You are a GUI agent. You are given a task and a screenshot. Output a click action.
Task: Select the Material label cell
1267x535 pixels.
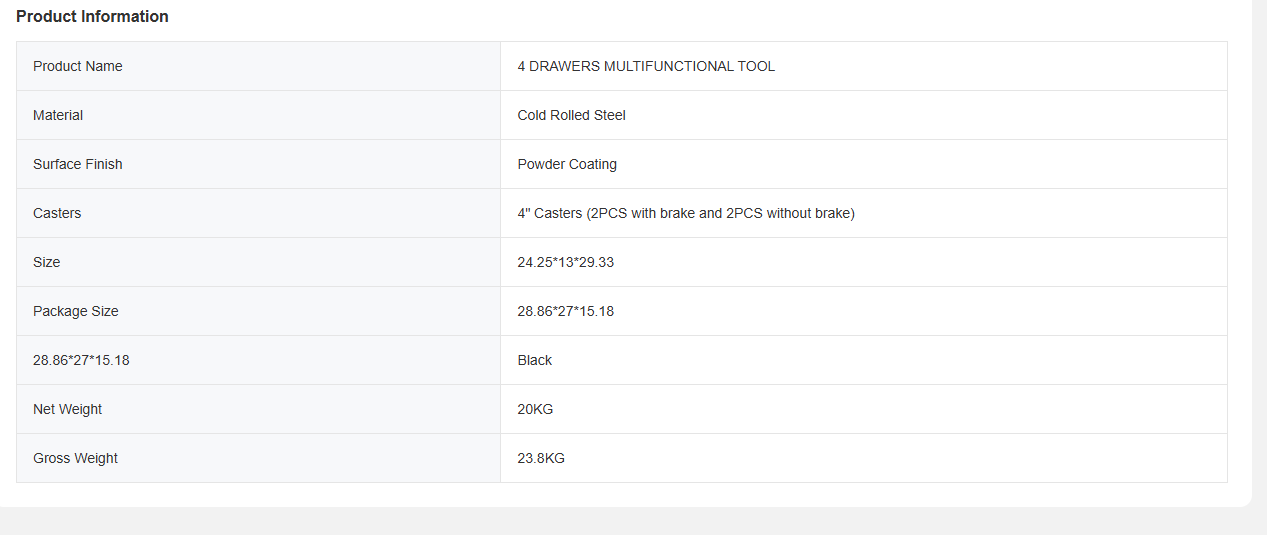tap(58, 115)
